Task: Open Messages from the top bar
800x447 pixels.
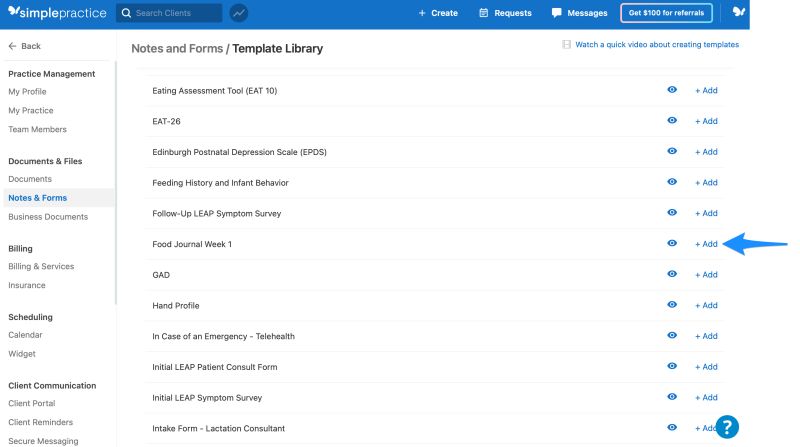Action: (x=579, y=13)
